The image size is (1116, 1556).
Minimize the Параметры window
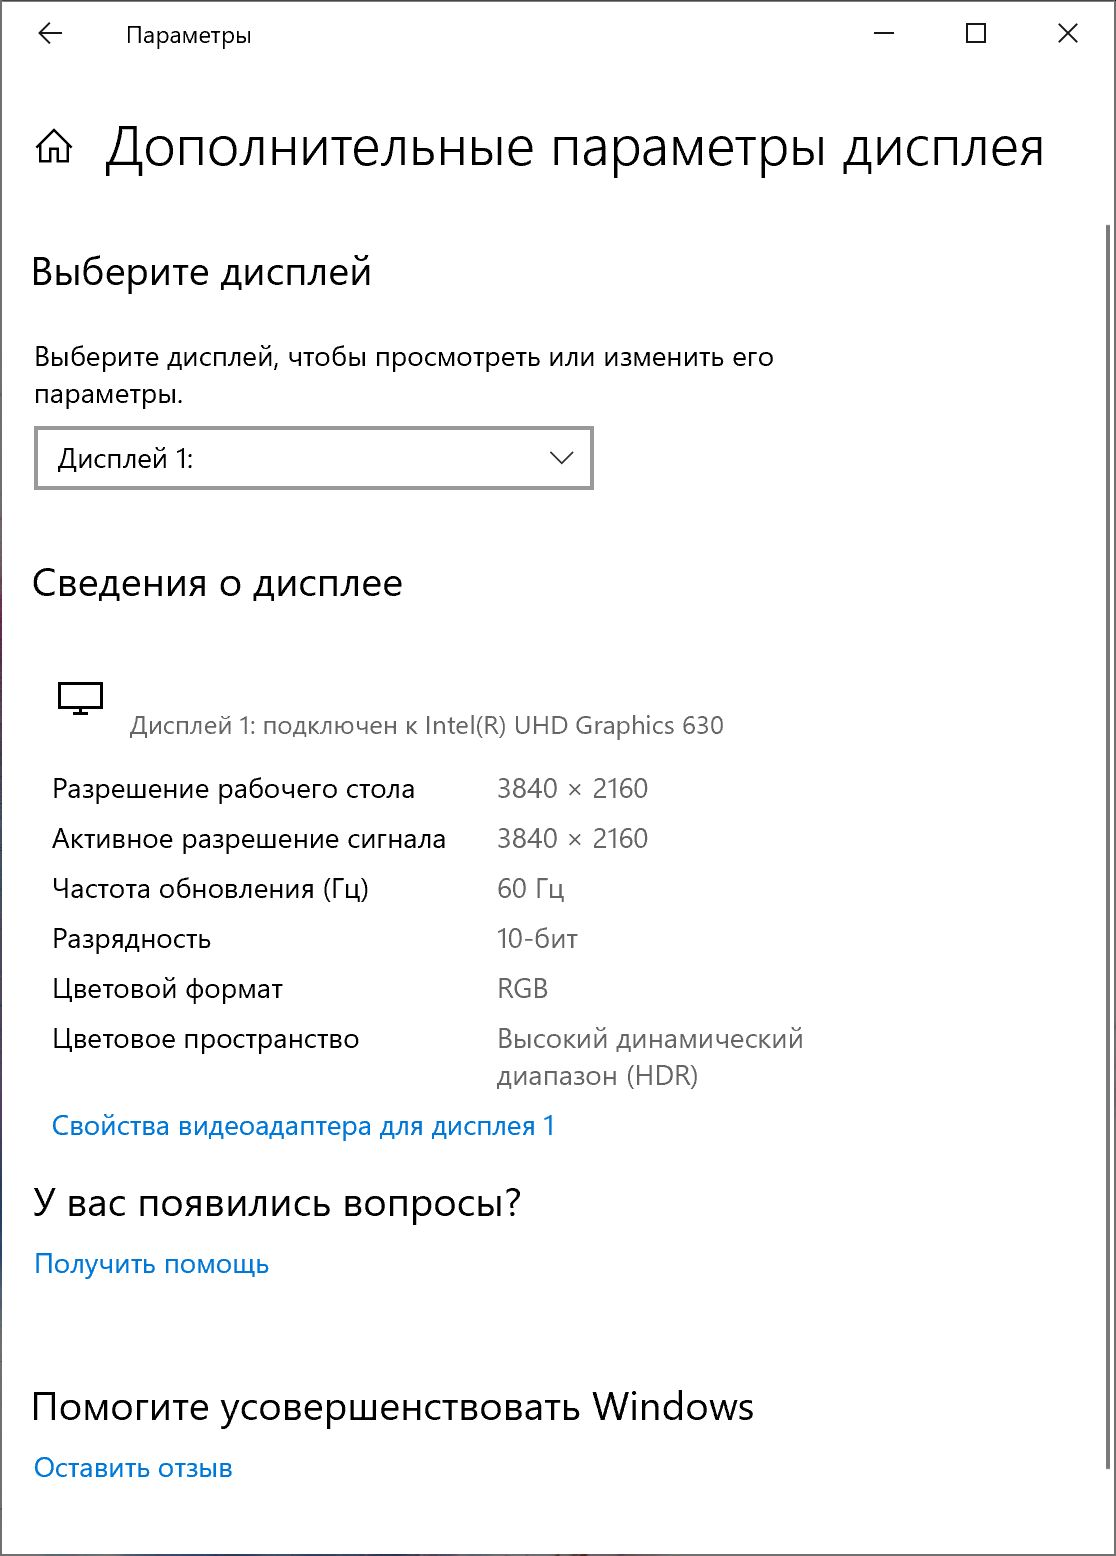coord(884,35)
